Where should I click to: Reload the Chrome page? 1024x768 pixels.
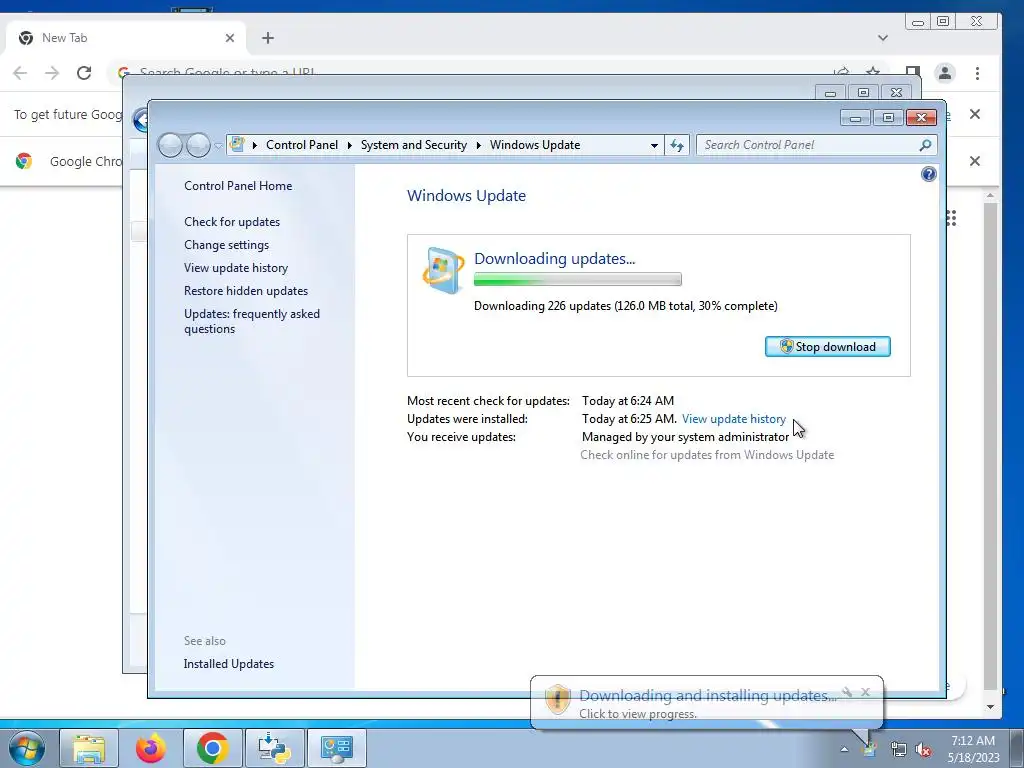84,73
